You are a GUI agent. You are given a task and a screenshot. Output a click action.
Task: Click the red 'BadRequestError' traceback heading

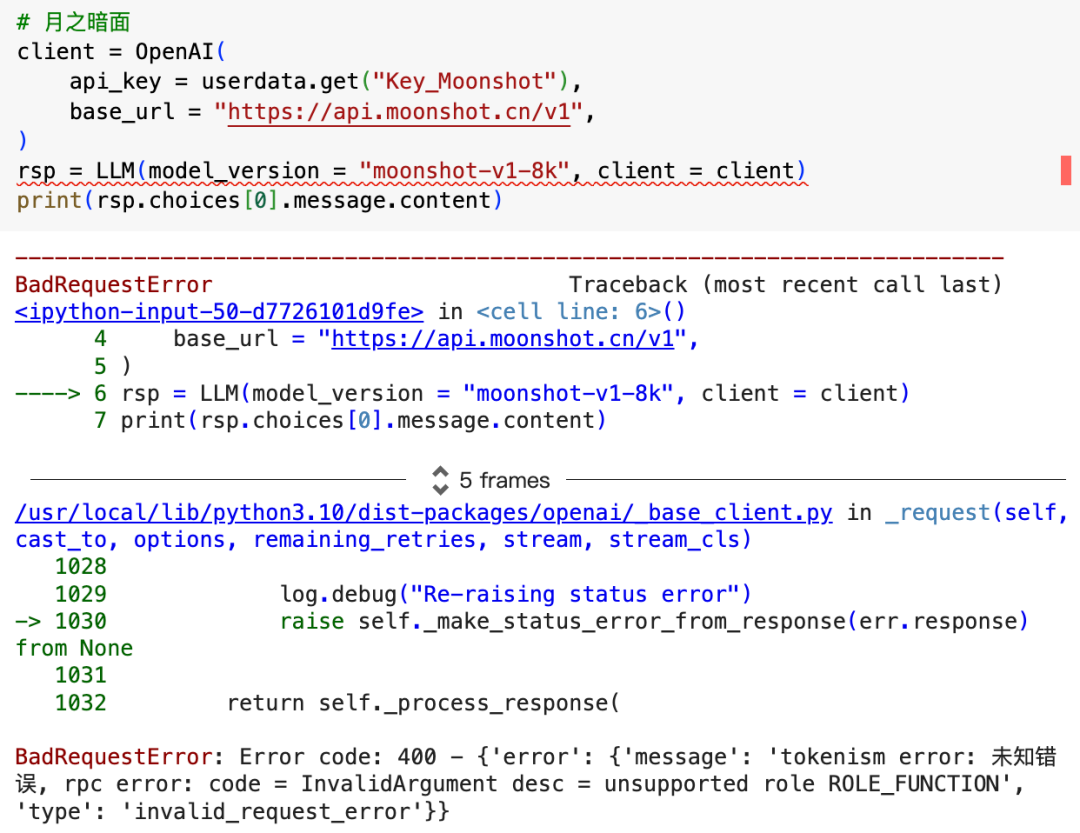[114, 285]
